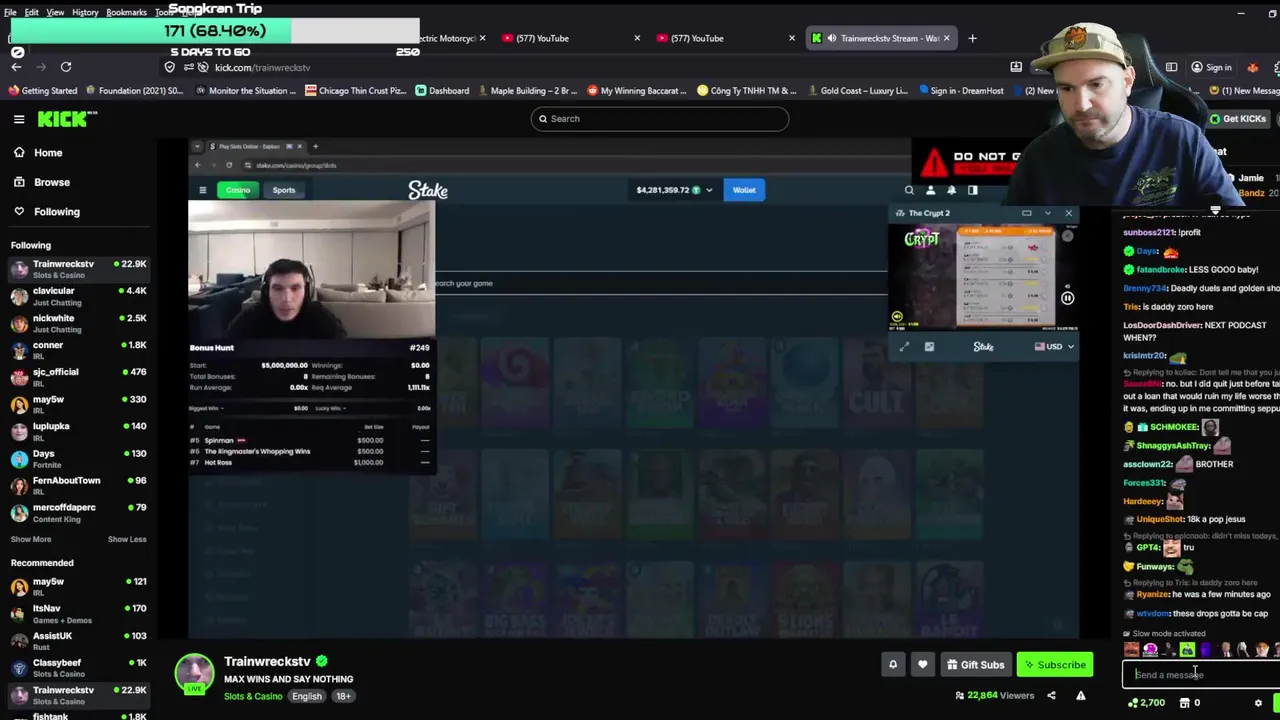
Task: Reload the page with browser refresh
Action: pos(66,67)
